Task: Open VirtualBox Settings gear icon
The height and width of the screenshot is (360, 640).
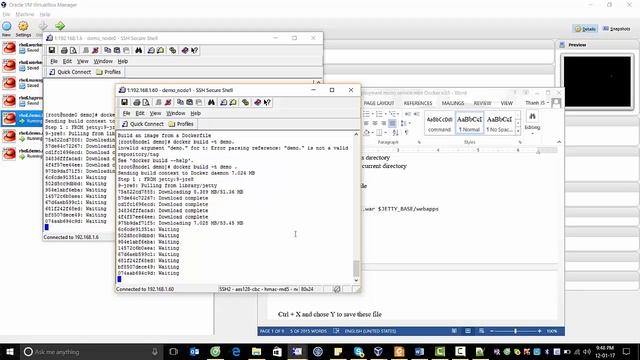Action: click(23, 27)
